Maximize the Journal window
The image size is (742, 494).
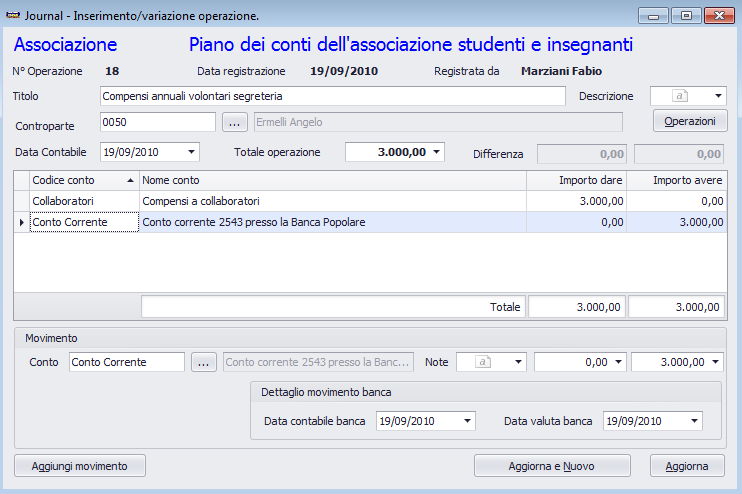(x=686, y=16)
